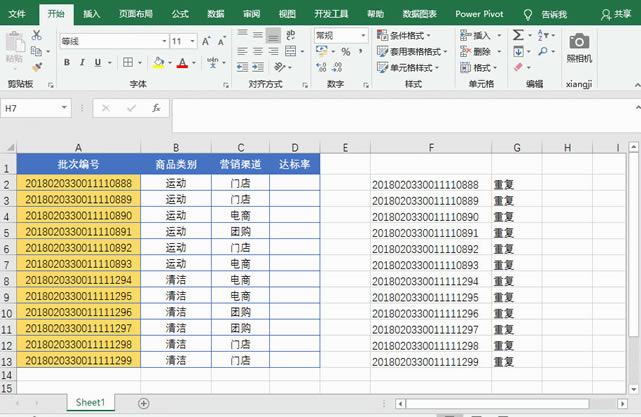Click the percent style icon
The width and height of the screenshot is (641, 417).
point(345,51)
